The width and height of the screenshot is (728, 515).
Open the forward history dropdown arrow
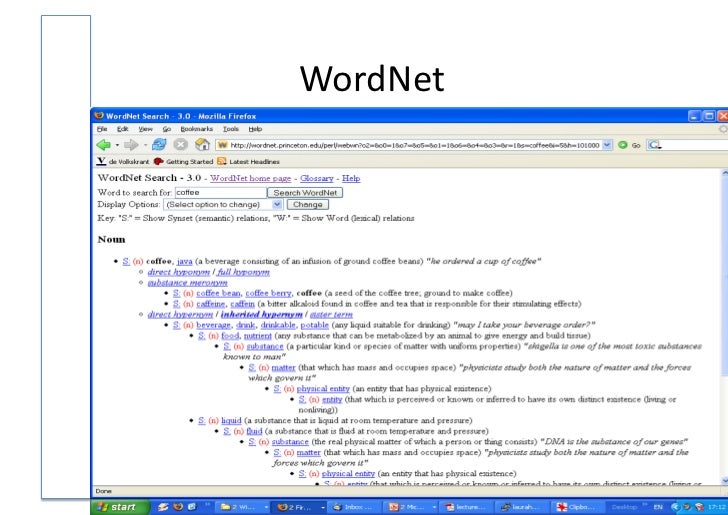point(145,145)
